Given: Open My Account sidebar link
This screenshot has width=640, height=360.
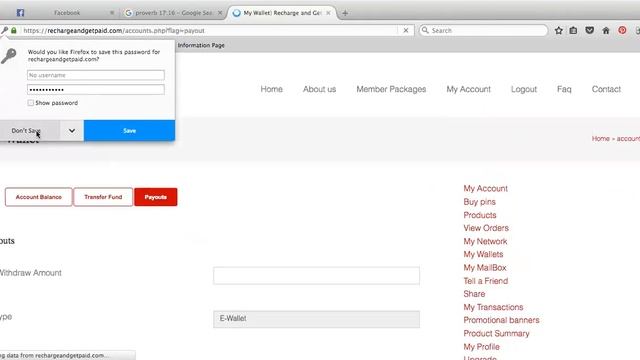Looking at the screenshot, I should [x=485, y=189].
